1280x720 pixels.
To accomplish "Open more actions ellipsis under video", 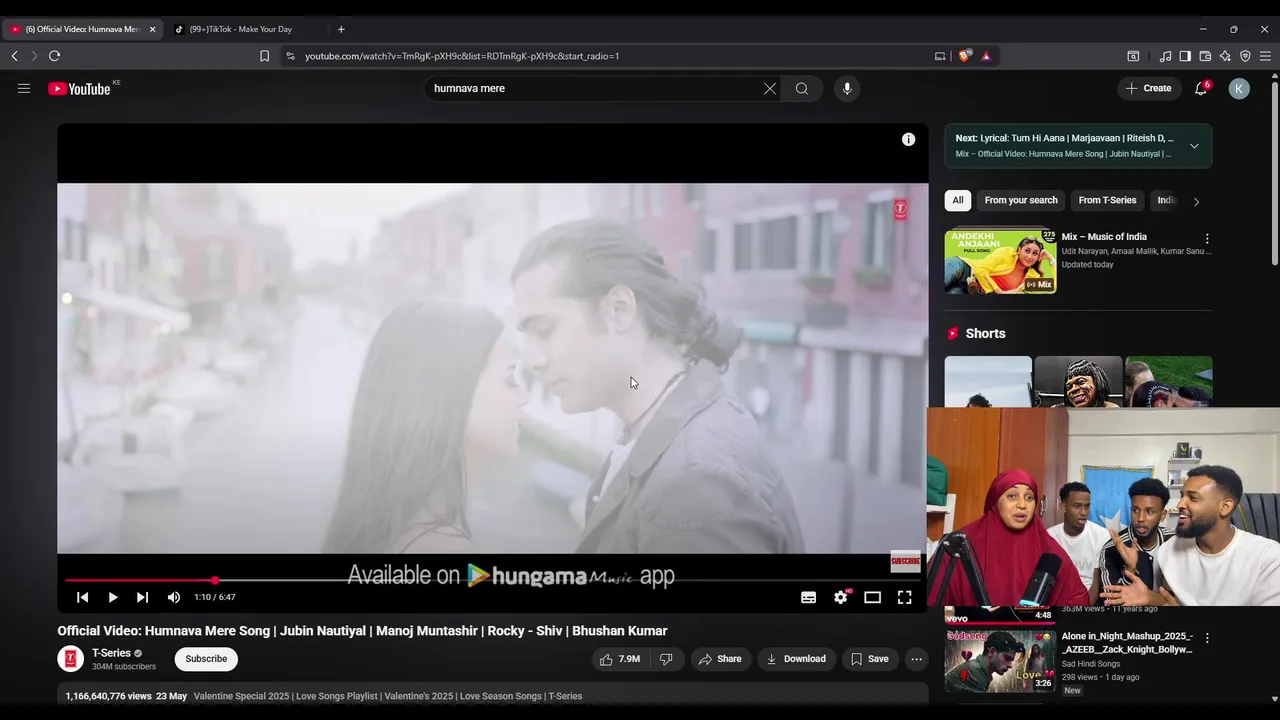I will pyautogui.click(x=916, y=659).
